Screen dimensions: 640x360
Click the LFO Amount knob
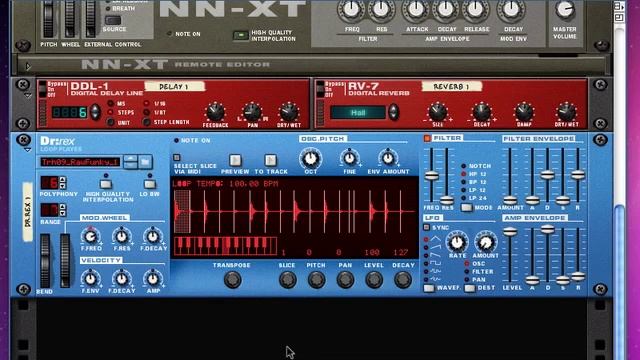485,242
